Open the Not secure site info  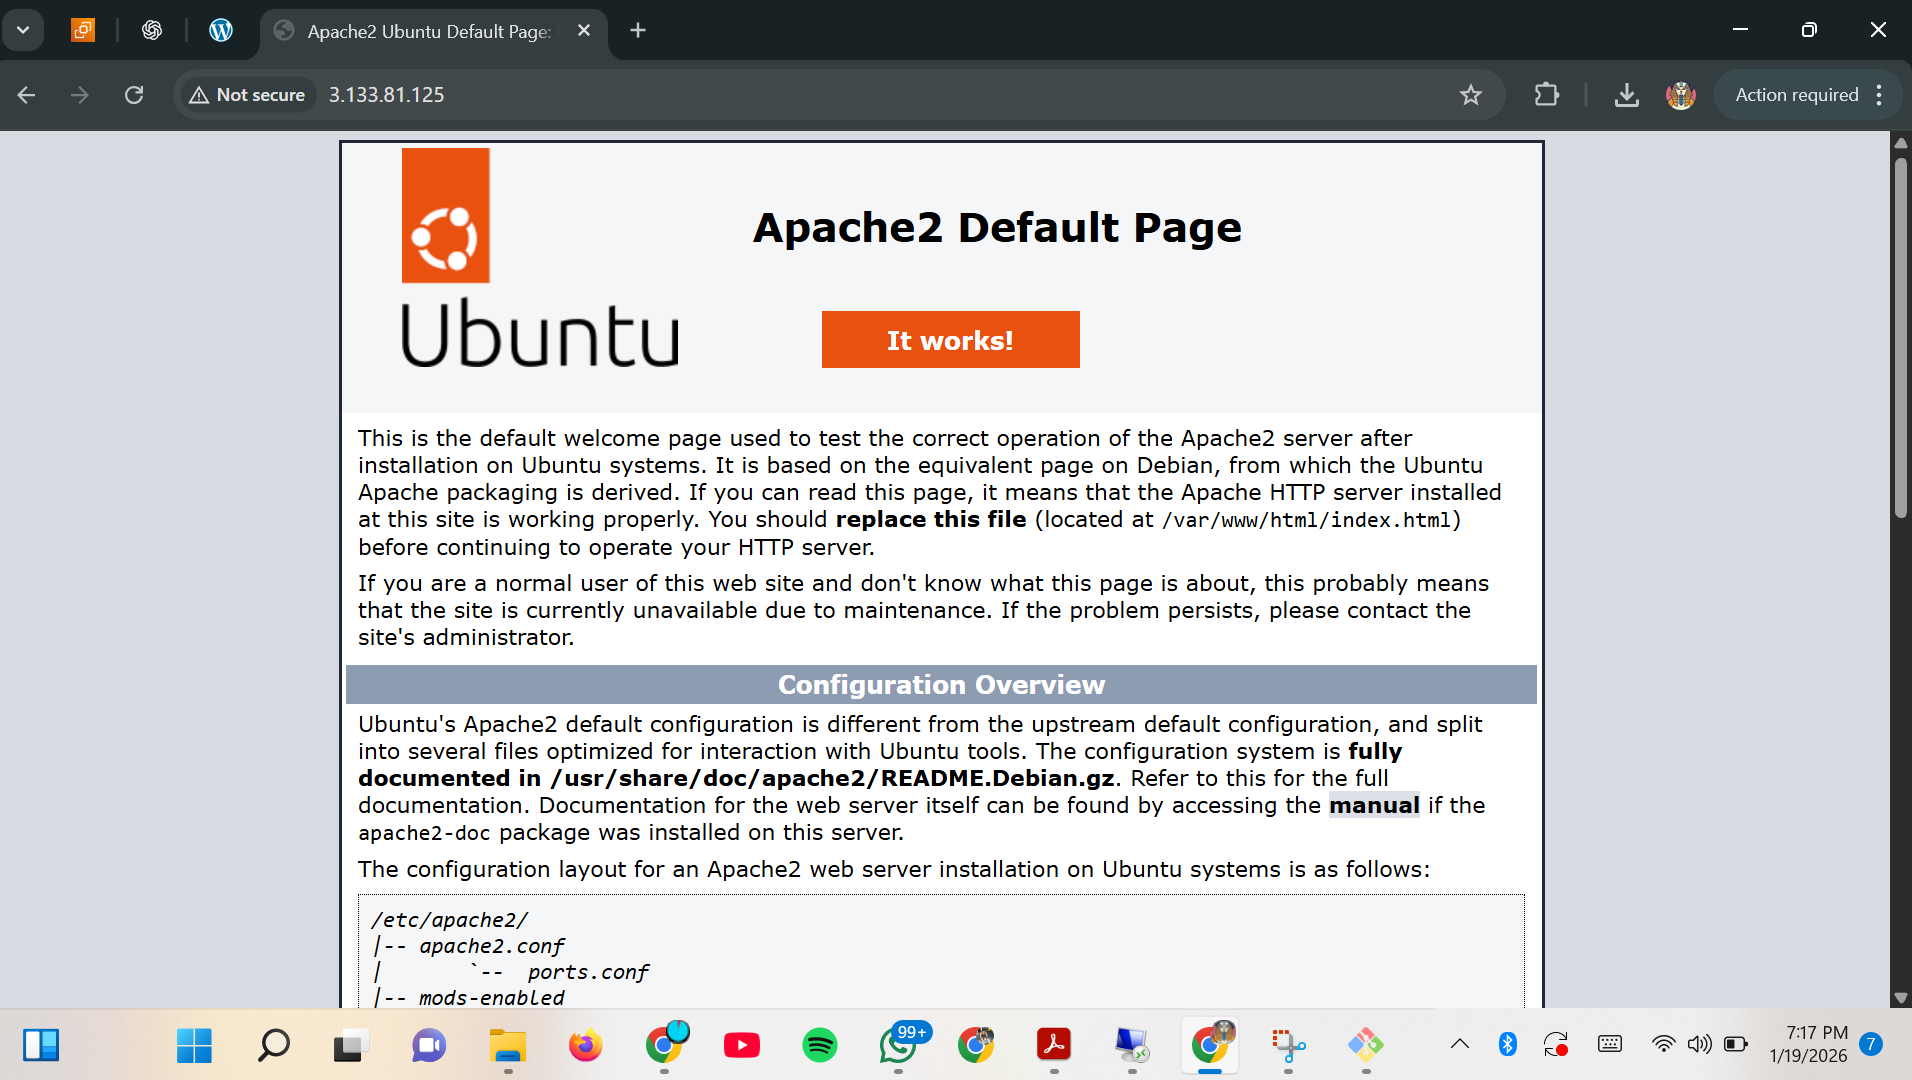click(x=247, y=95)
